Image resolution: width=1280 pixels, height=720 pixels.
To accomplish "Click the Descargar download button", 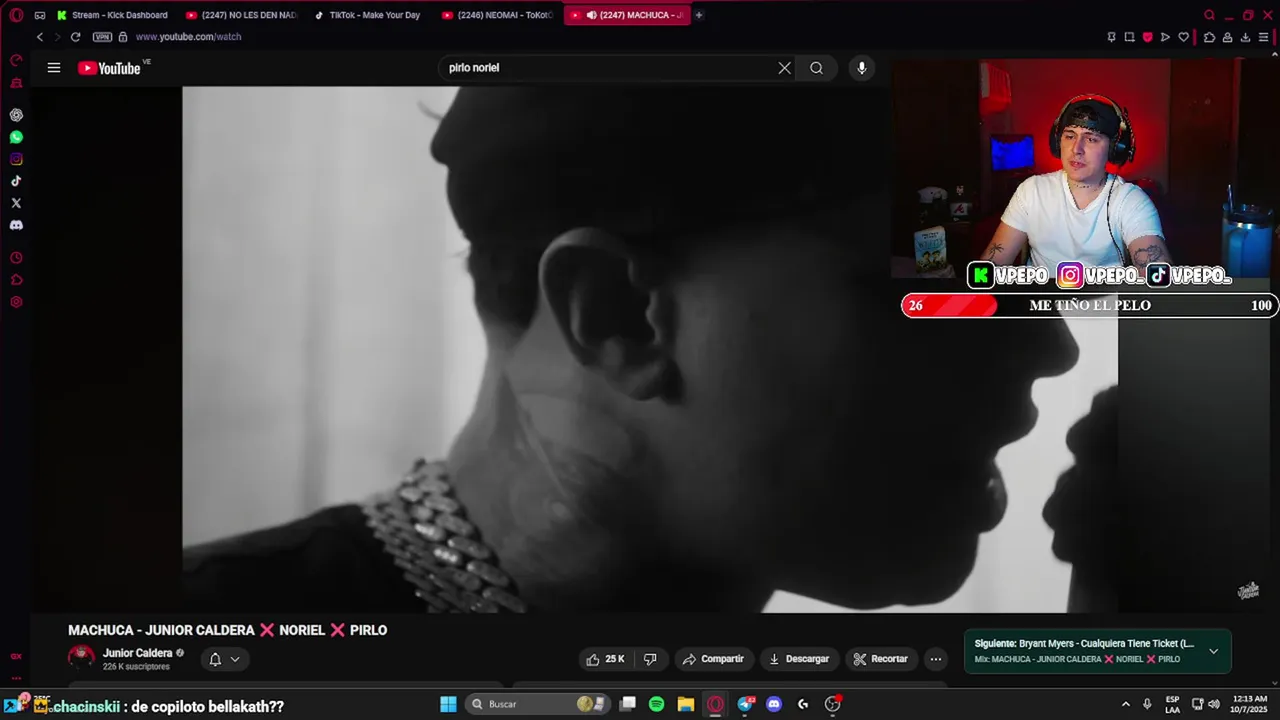I will coord(799,659).
